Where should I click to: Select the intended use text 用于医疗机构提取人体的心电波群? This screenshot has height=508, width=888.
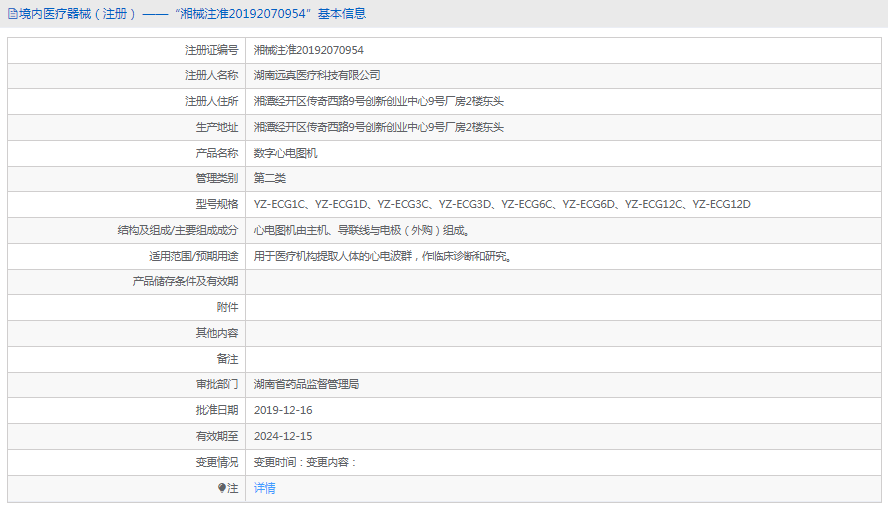332,257
